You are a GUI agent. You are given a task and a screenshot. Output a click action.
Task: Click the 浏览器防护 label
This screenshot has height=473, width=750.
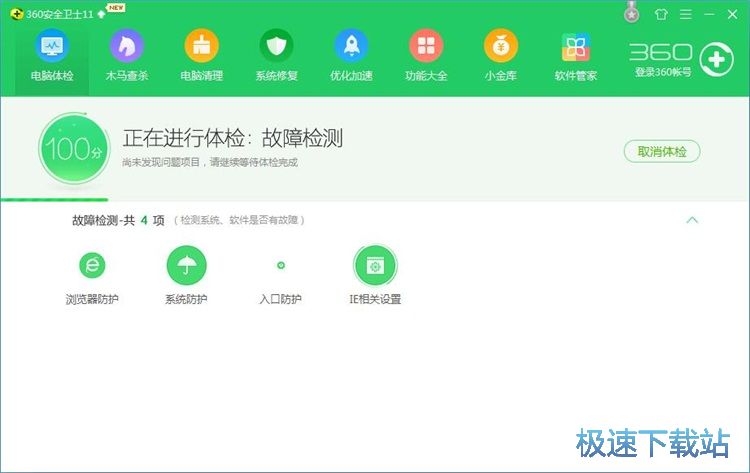[92, 299]
